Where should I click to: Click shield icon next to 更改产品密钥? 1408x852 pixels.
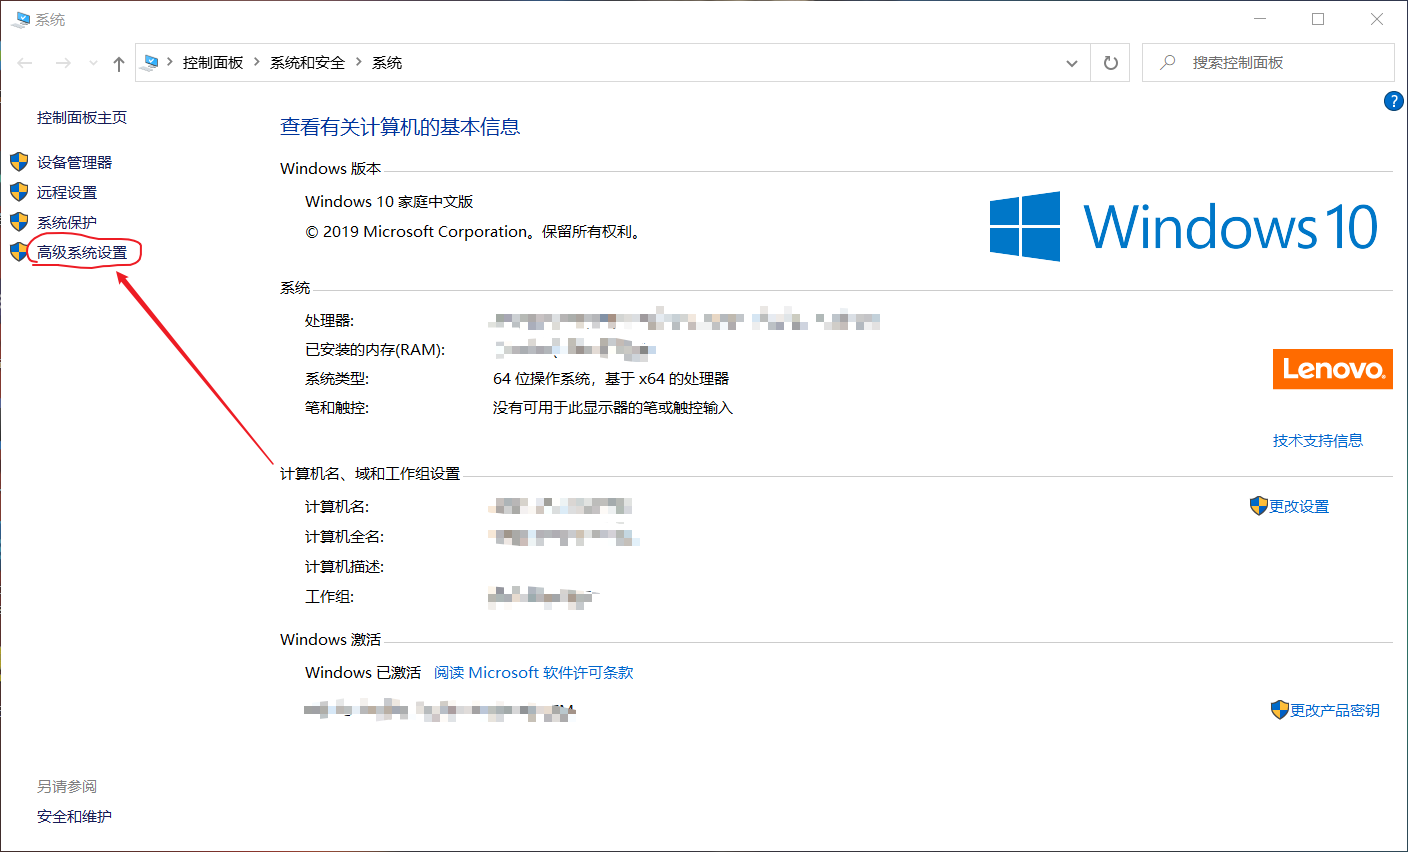tap(1280, 710)
